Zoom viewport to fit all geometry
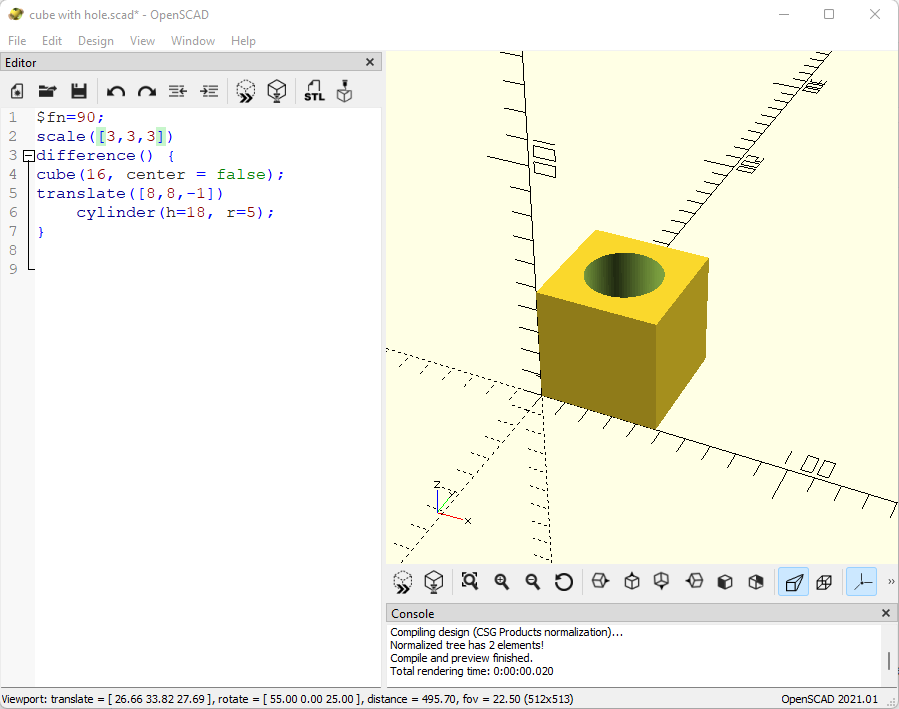The height and width of the screenshot is (709, 899). [x=469, y=581]
